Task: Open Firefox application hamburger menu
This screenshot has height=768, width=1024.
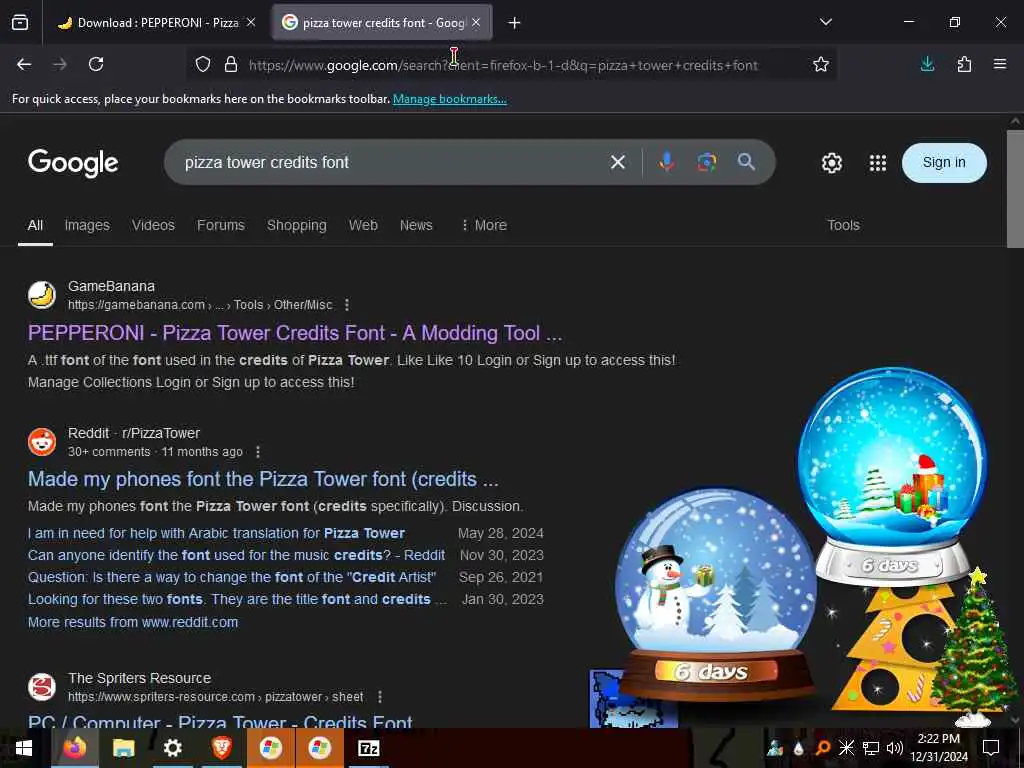Action: point(1000,64)
